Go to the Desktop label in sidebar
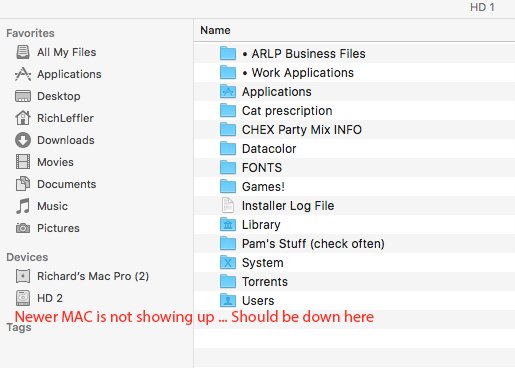This screenshot has height=368, width=515. point(59,96)
